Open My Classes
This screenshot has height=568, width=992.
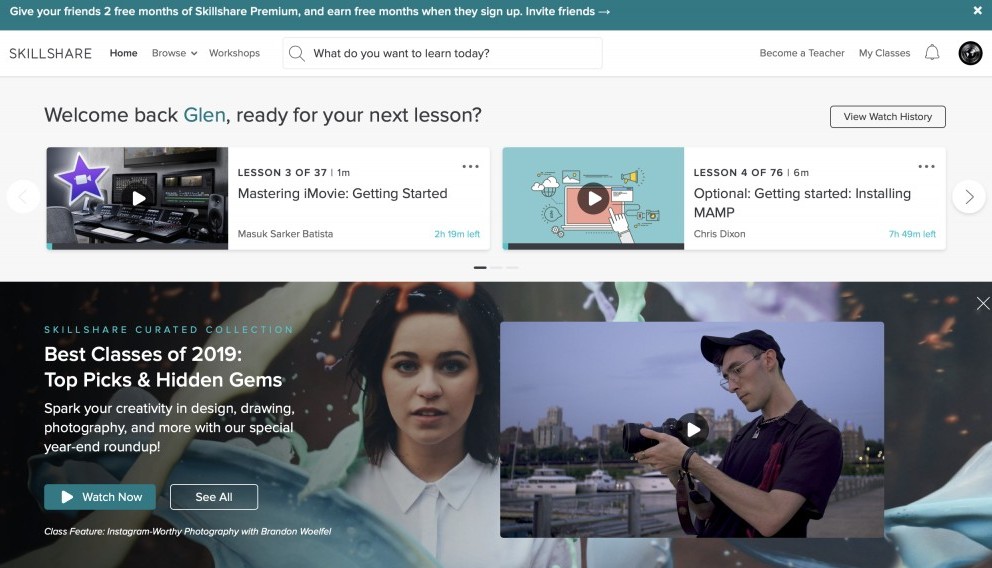[884, 53]
